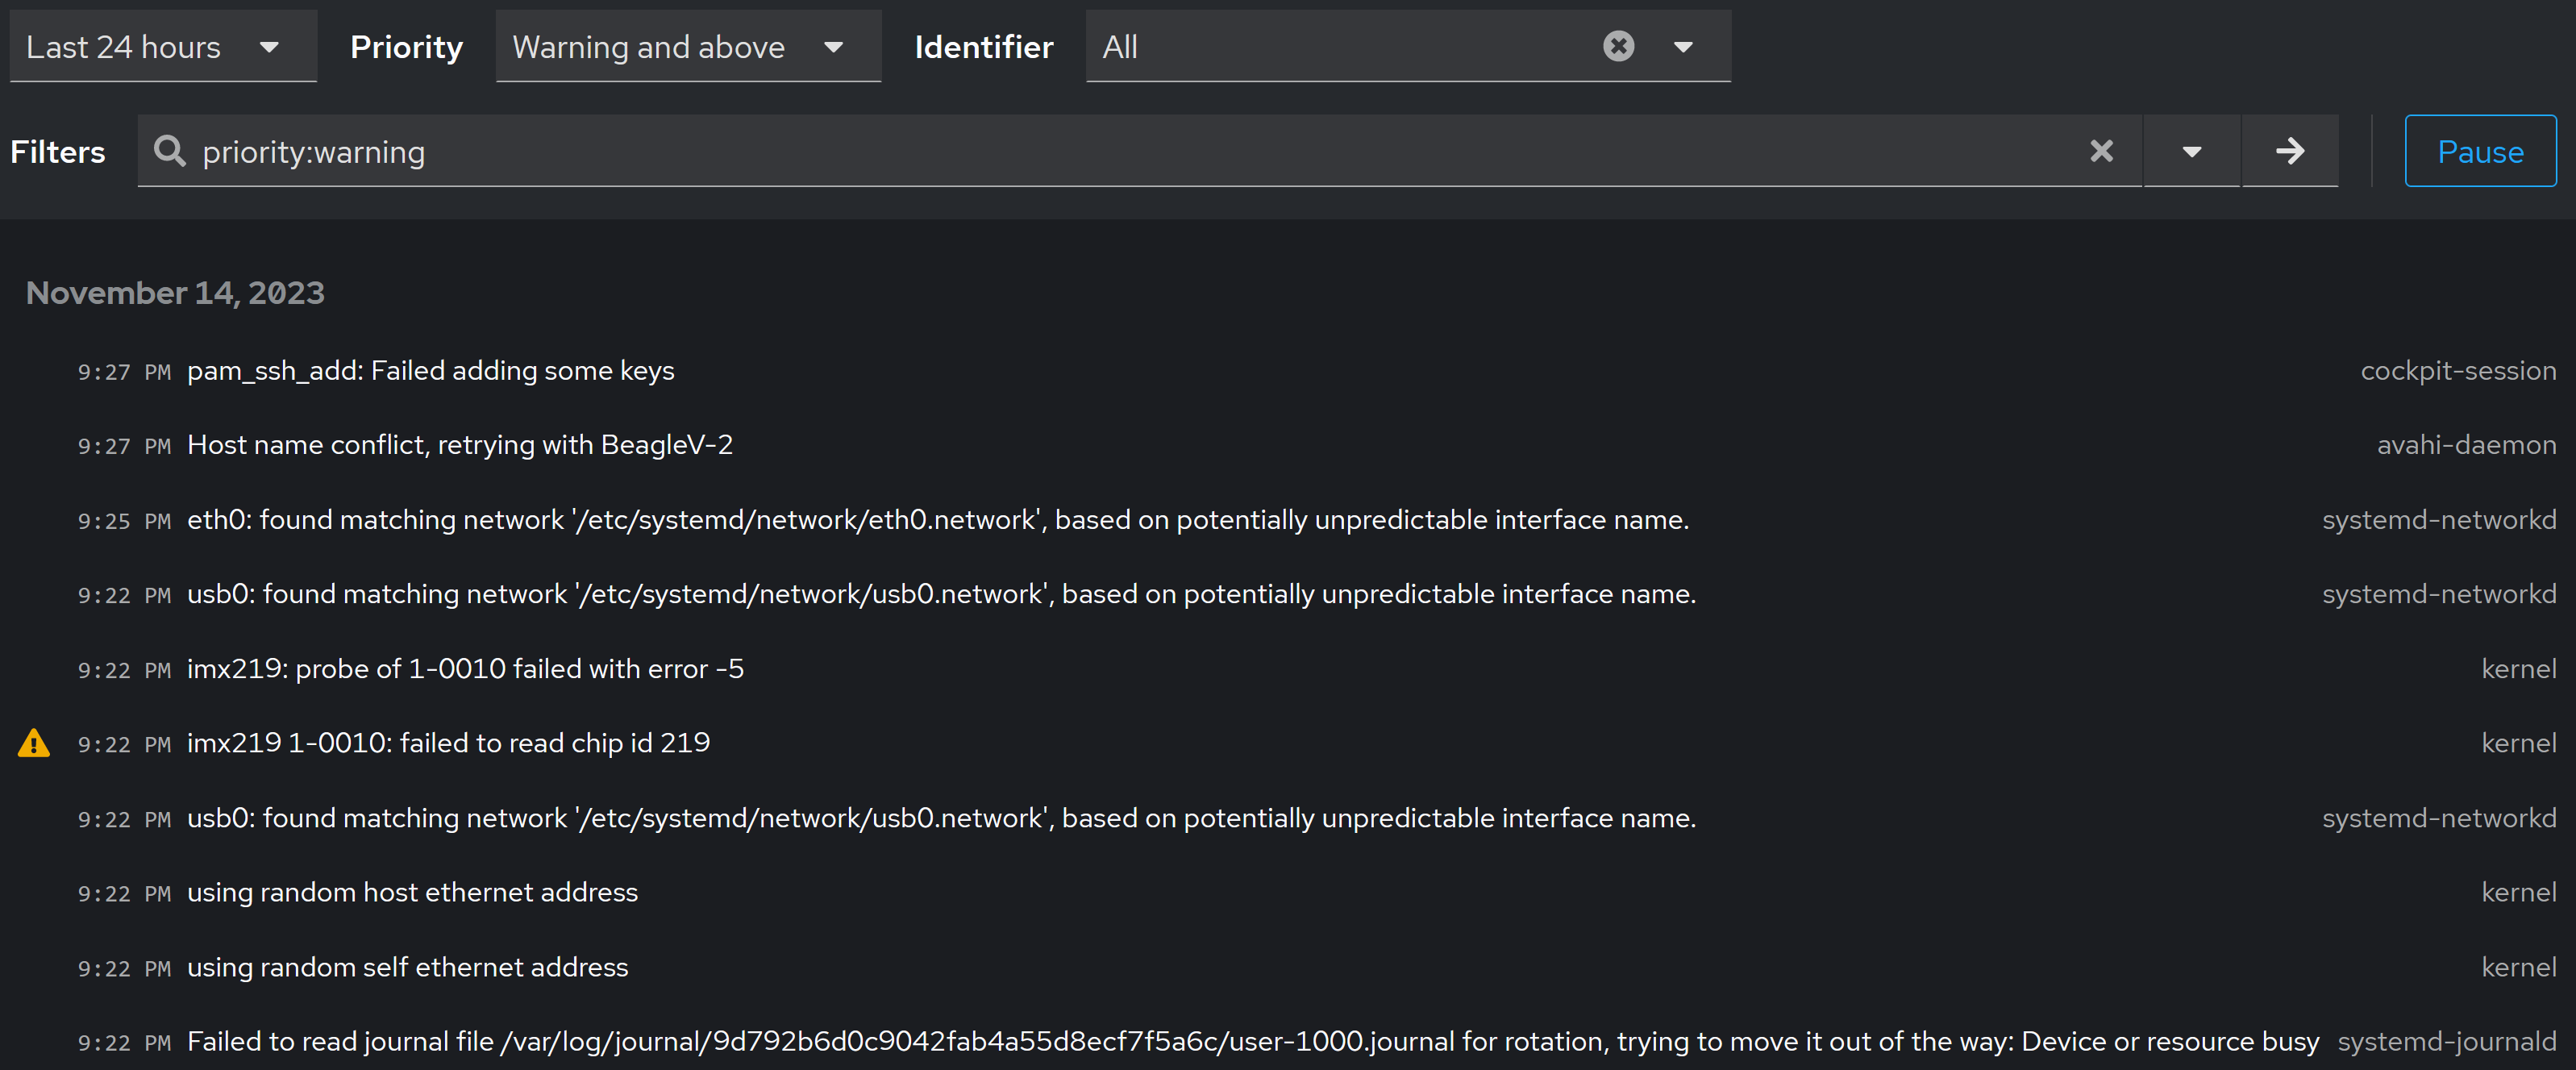
Task: Click the Filters label
Action: (57, 152)
